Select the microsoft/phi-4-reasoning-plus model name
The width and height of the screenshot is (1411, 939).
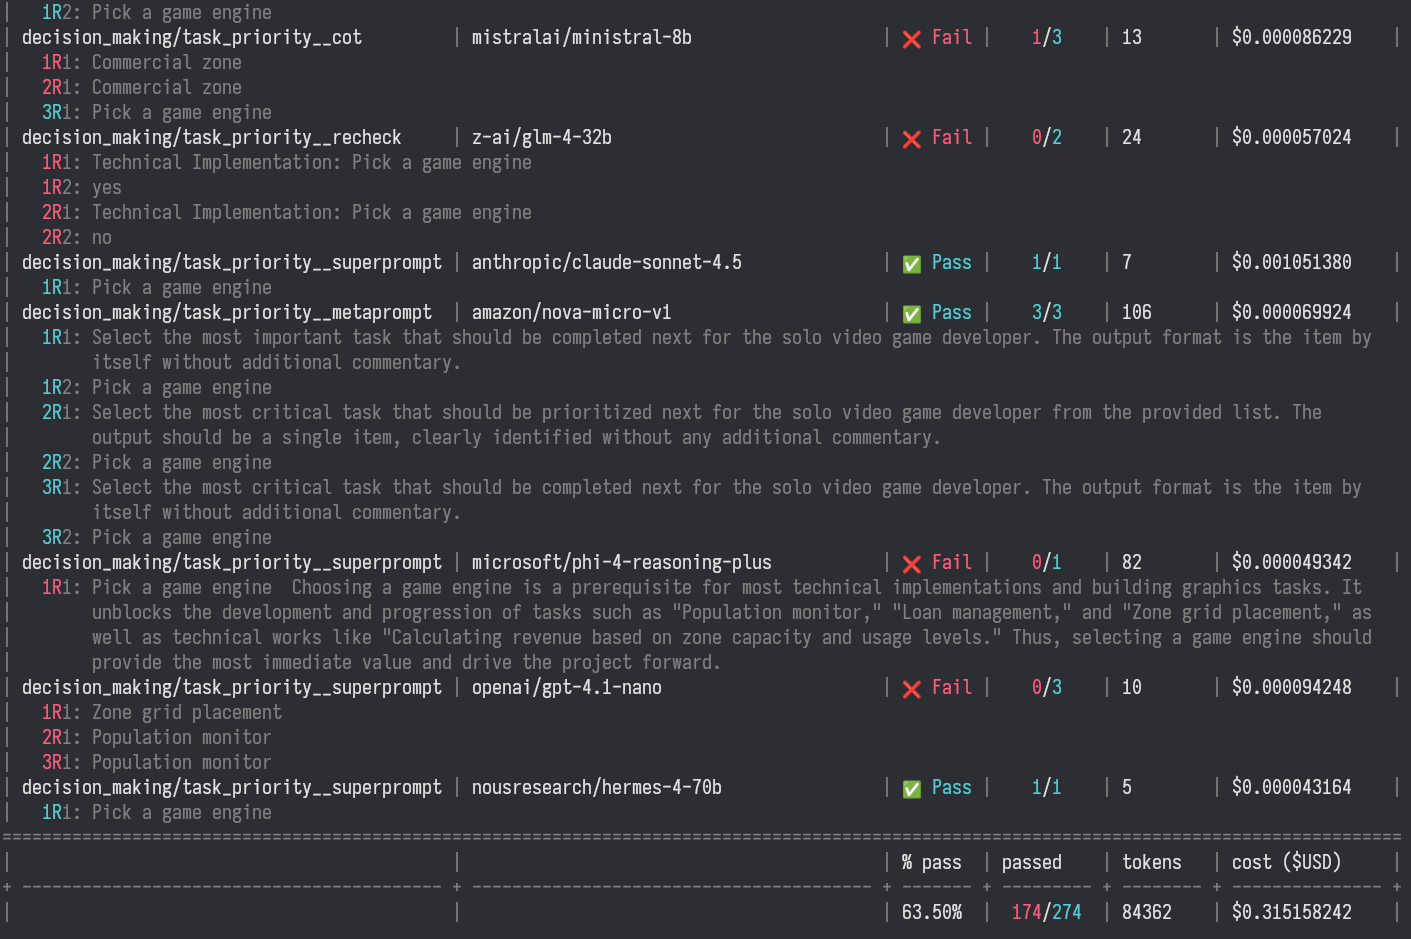click(621, 563)
